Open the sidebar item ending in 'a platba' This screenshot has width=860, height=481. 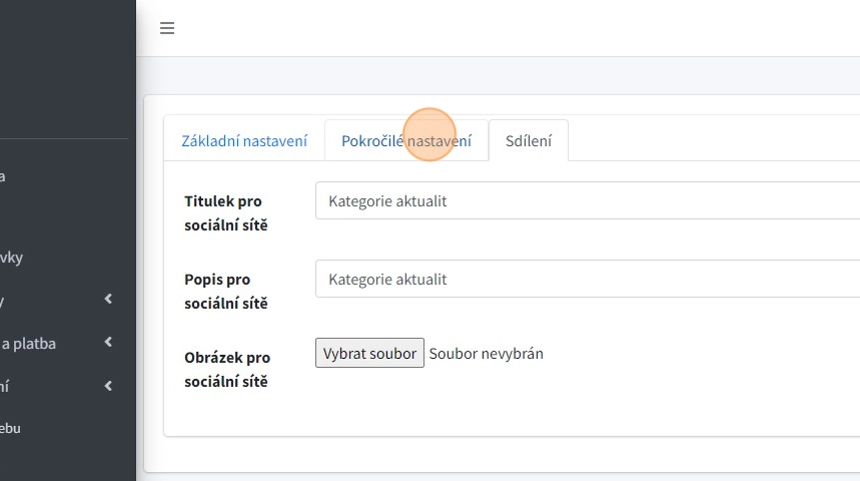click(x=28, y=343)
